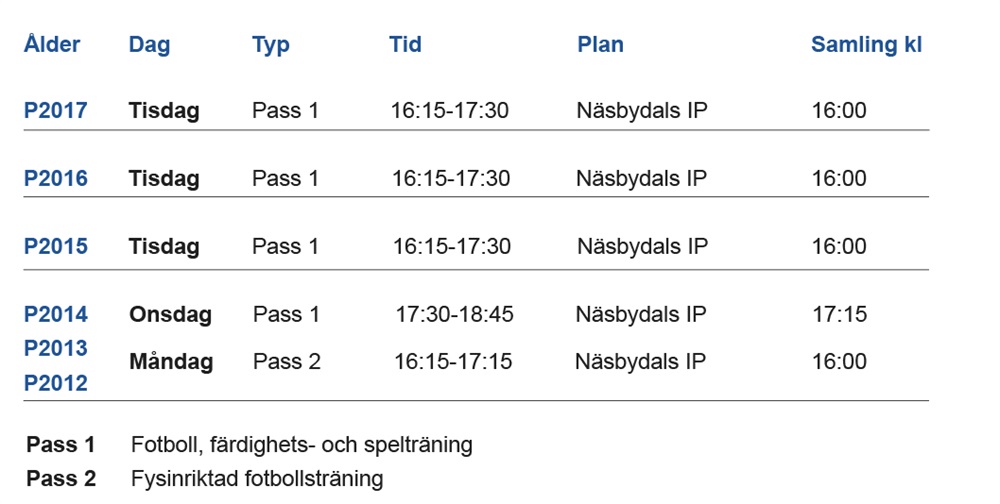Screen dimensions: 1000x504
Task: Click the 17:30-18:45 time slot
Action: [x=454, y=315]
